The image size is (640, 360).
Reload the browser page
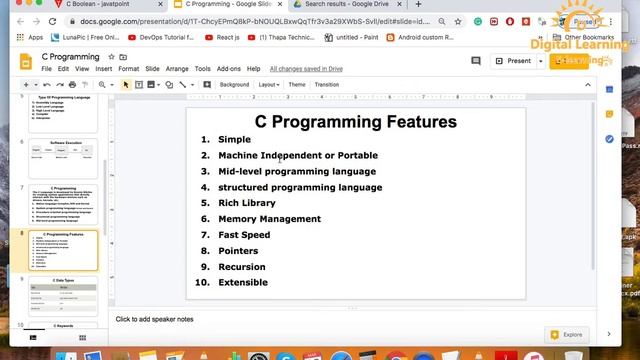[x=52, y=21]
